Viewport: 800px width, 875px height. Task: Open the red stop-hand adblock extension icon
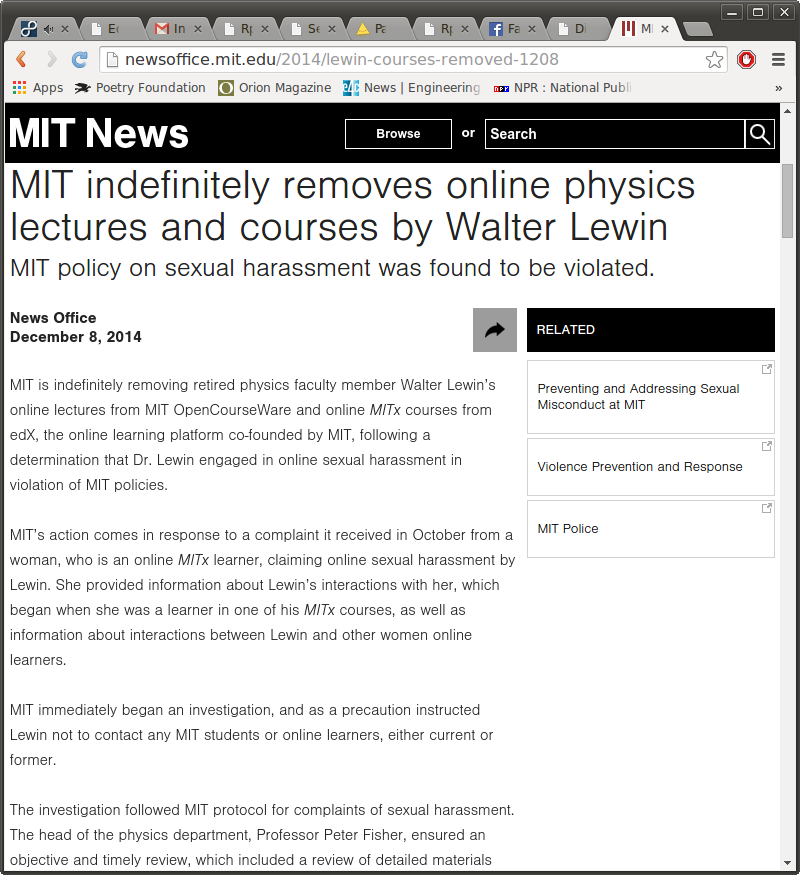746,59
